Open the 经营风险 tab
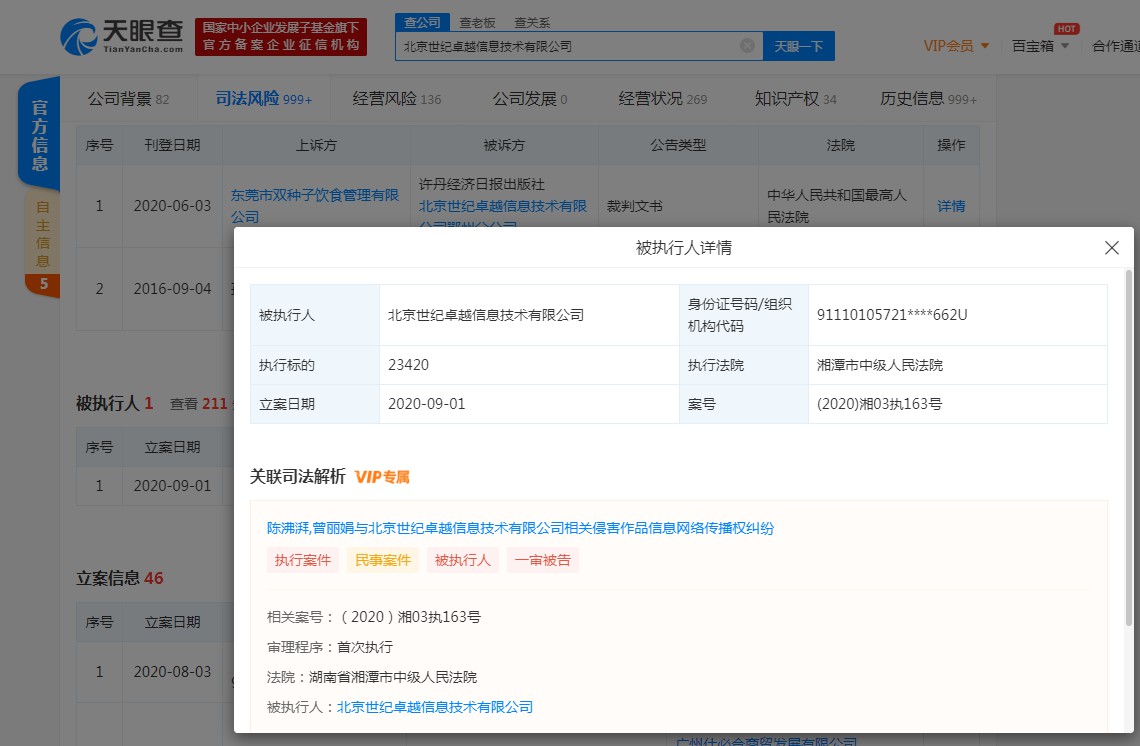1140x746 pixels. [x=396, y=99]
